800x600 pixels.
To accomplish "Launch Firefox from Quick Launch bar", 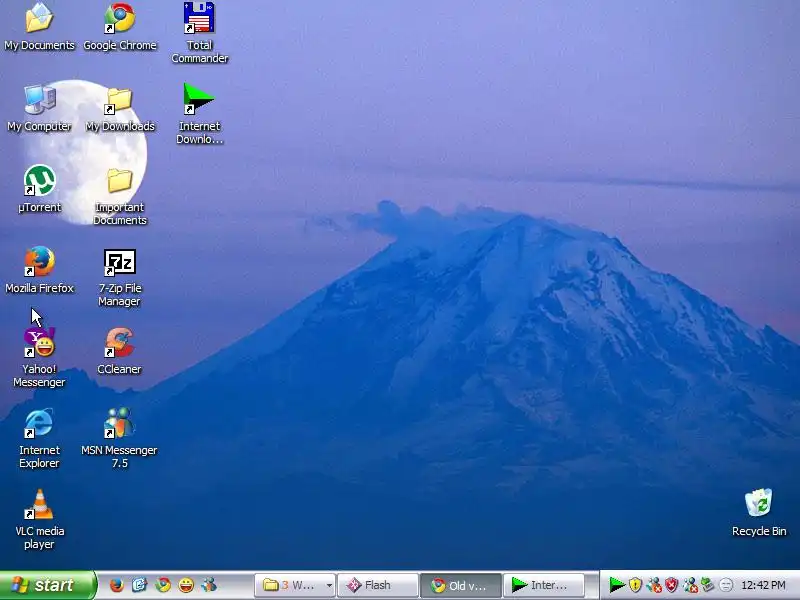I will tap(116, 585).
